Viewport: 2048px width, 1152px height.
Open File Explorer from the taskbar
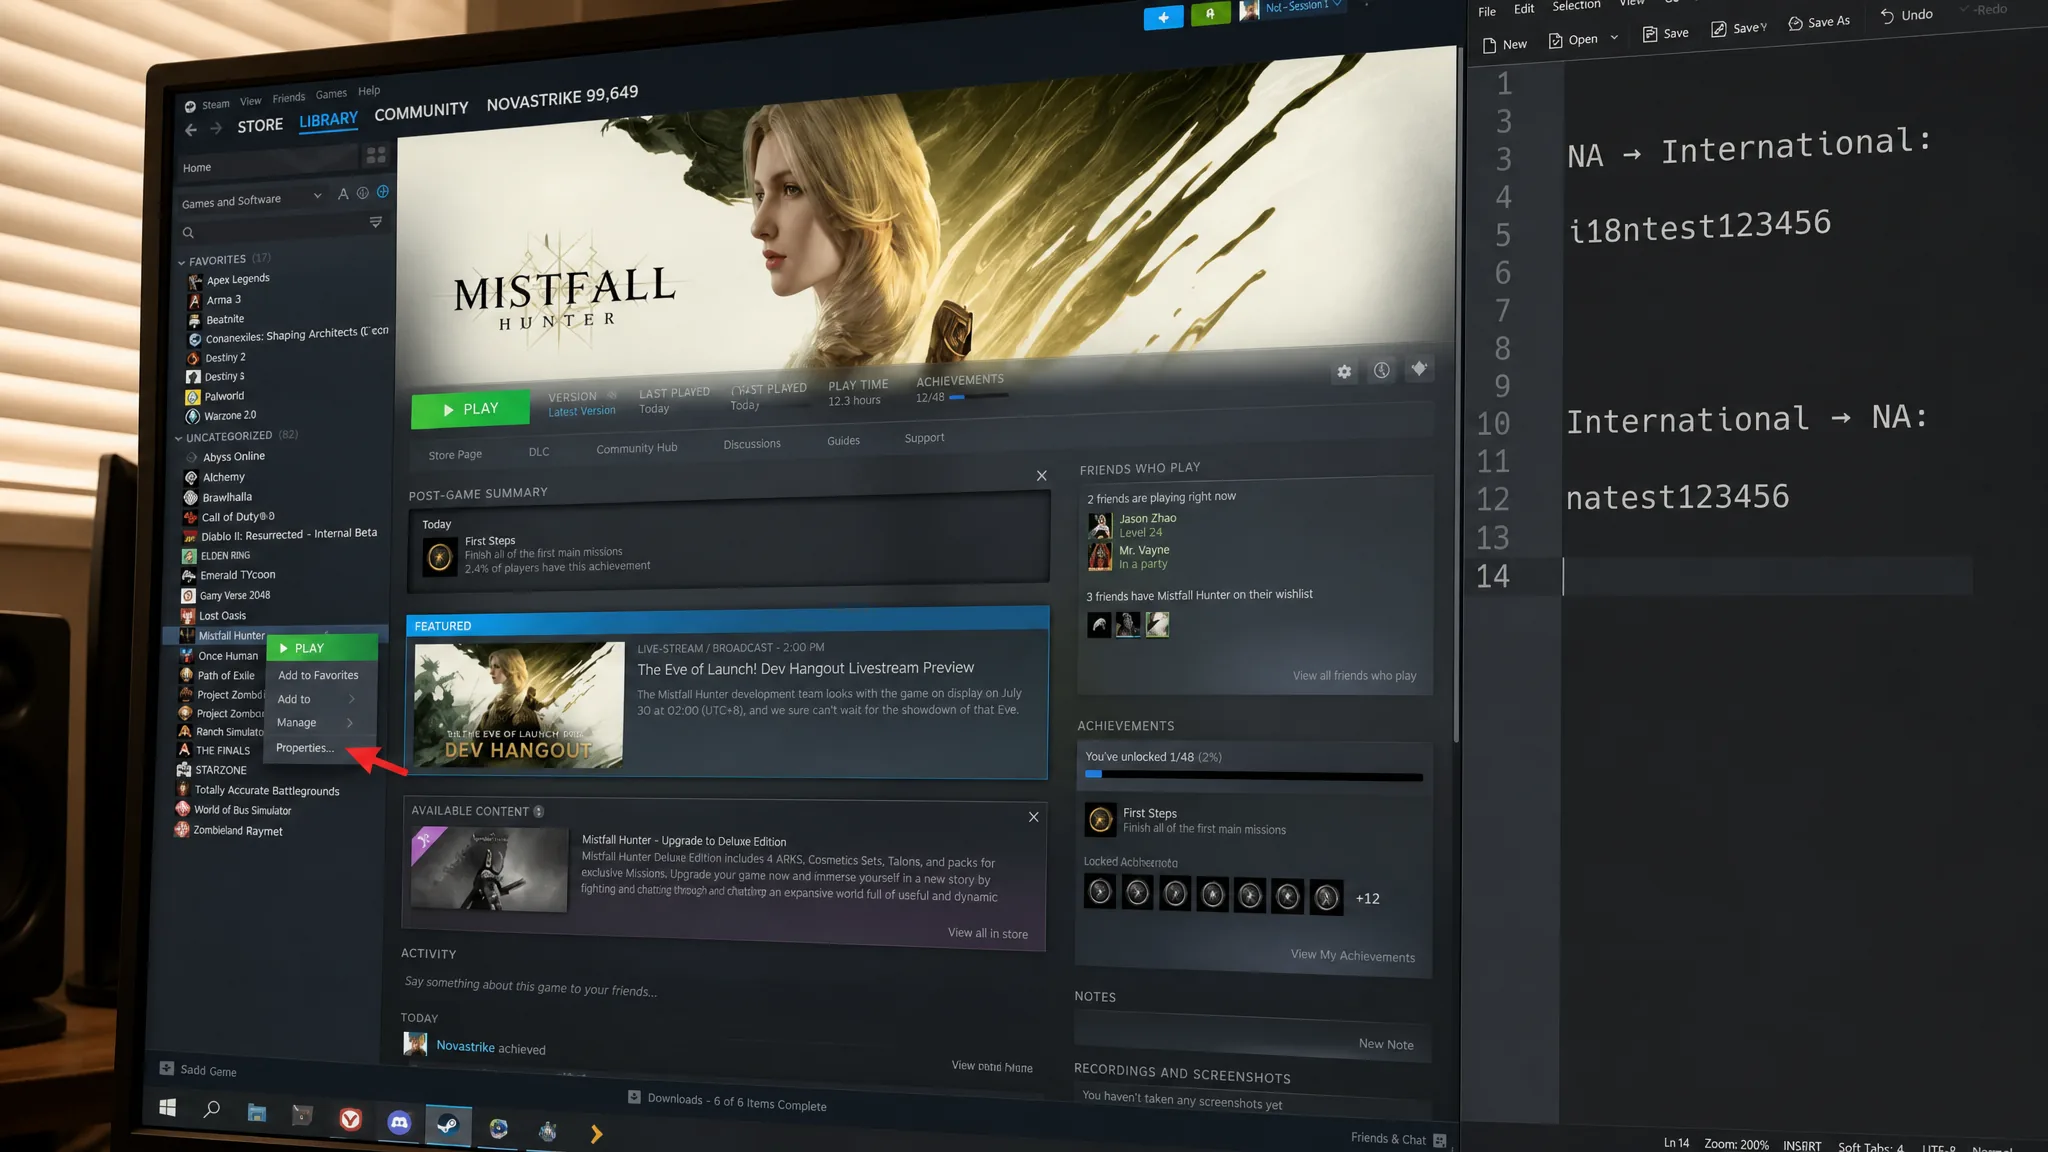point(257,1113)
